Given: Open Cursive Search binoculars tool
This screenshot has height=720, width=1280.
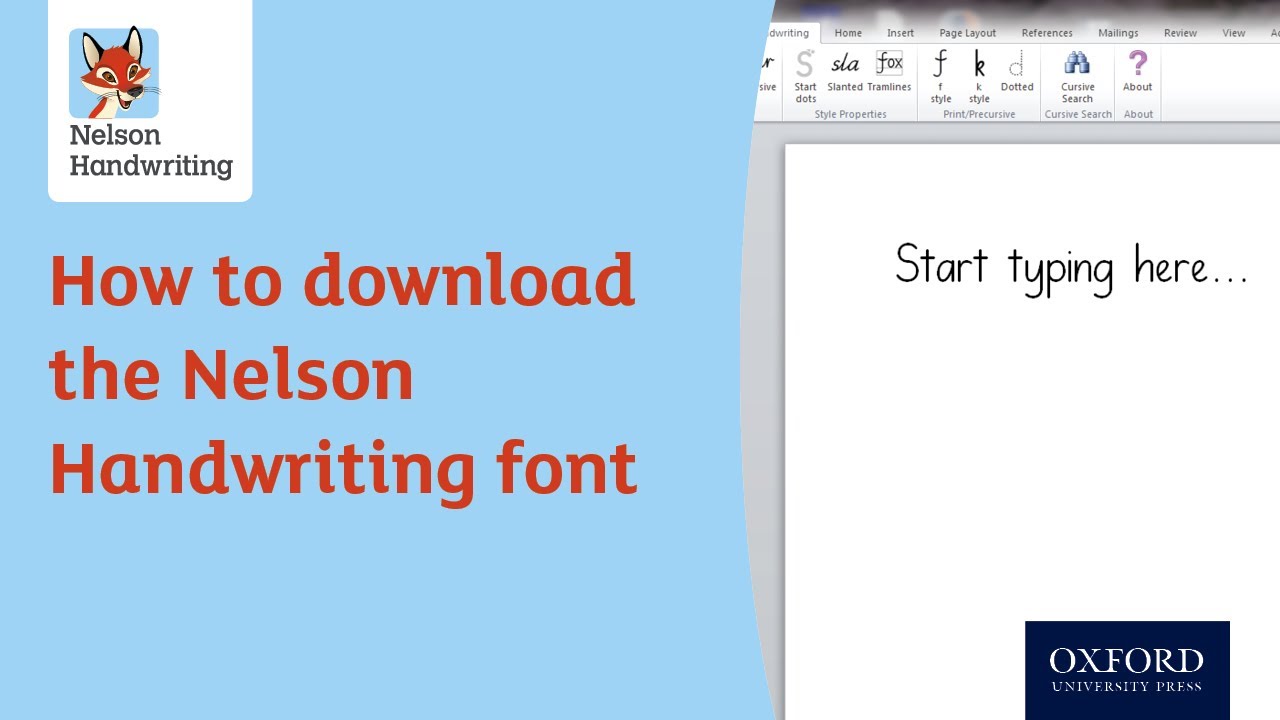Looking at the screenshot, I should tap(1077, 77).
